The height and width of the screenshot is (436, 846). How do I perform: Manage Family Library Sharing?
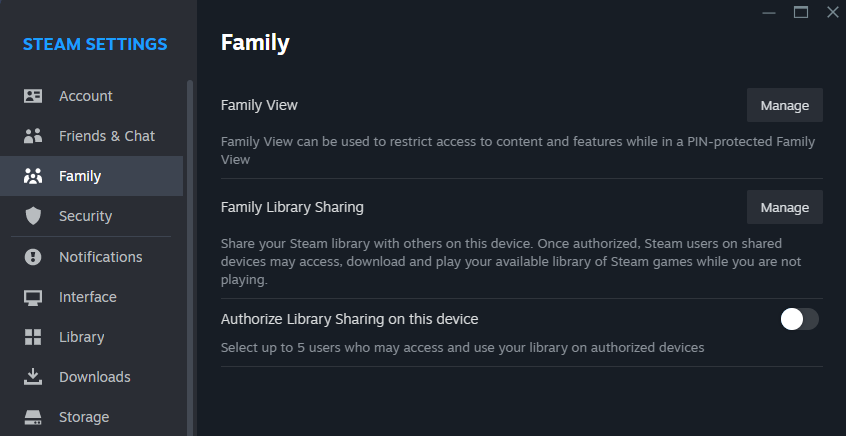(784, 207)
